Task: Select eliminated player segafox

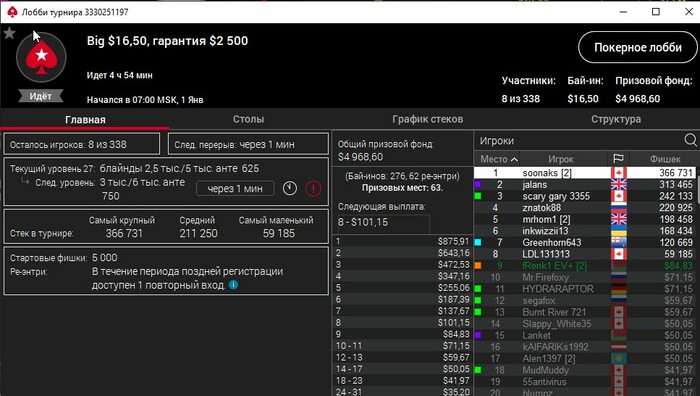Action: (x=584, y=300)
